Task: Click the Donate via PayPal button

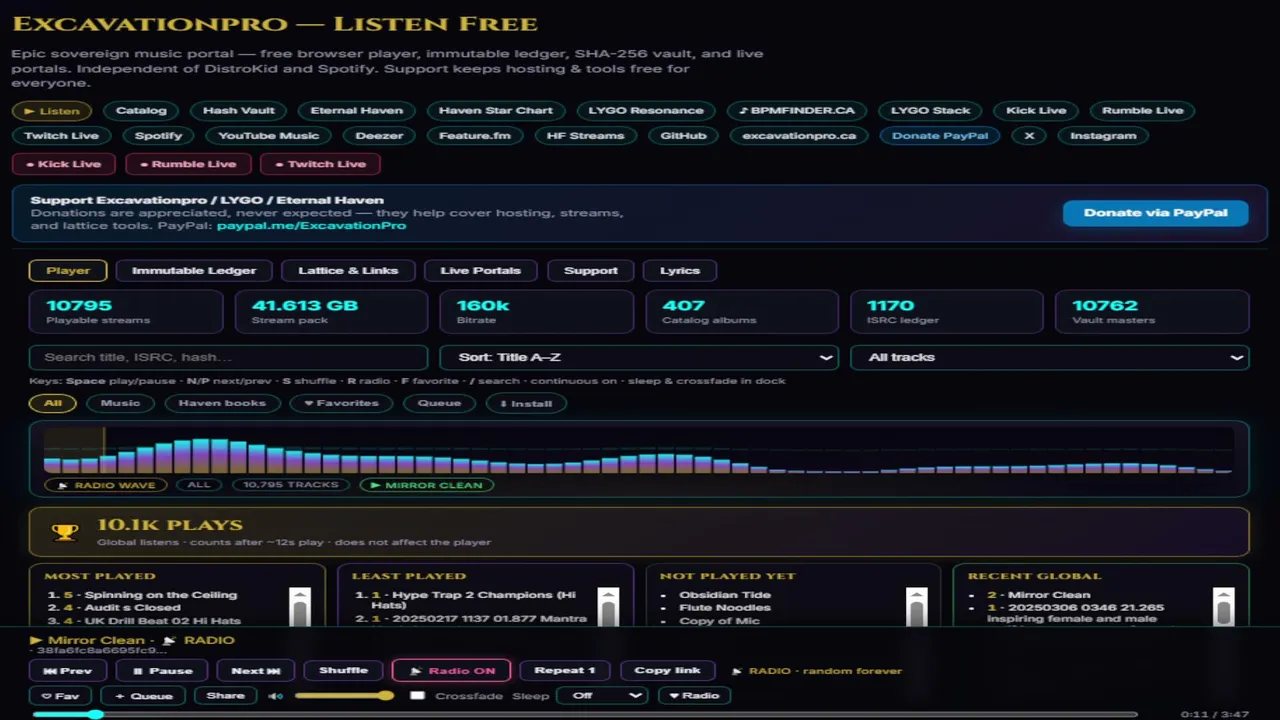Action: pos(1156,213)
